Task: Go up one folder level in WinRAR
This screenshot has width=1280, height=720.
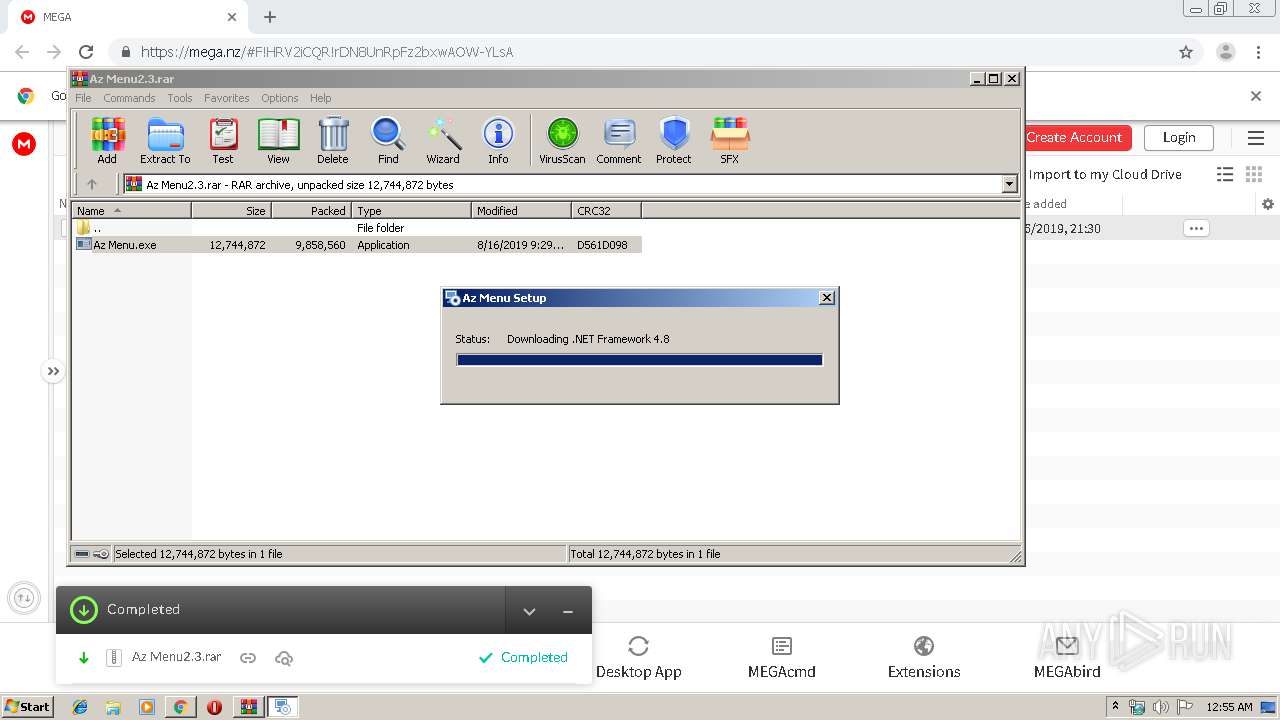Action: 92,184
